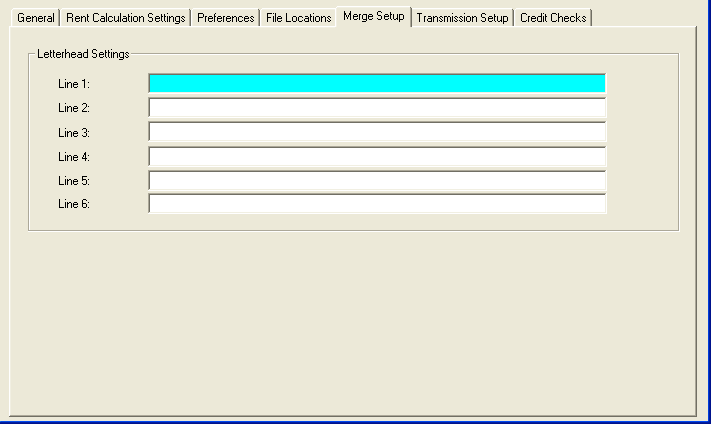Click the "Line 2:" label text

pyautogui.click(x=74, y=108)
